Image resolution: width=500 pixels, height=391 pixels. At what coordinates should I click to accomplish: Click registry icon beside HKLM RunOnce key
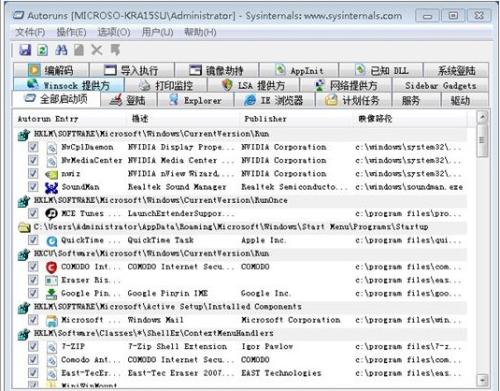(24, 201)
